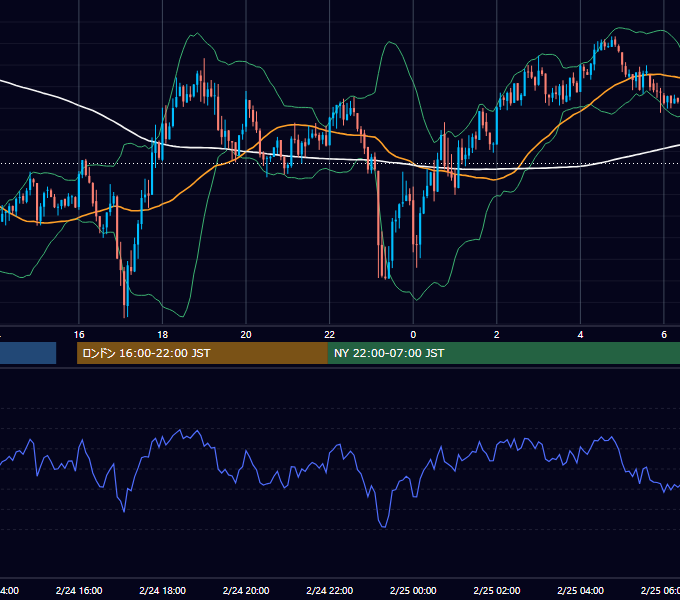Click the 2/24 18:00 date label on the oscillator axis

coord(163,590)
